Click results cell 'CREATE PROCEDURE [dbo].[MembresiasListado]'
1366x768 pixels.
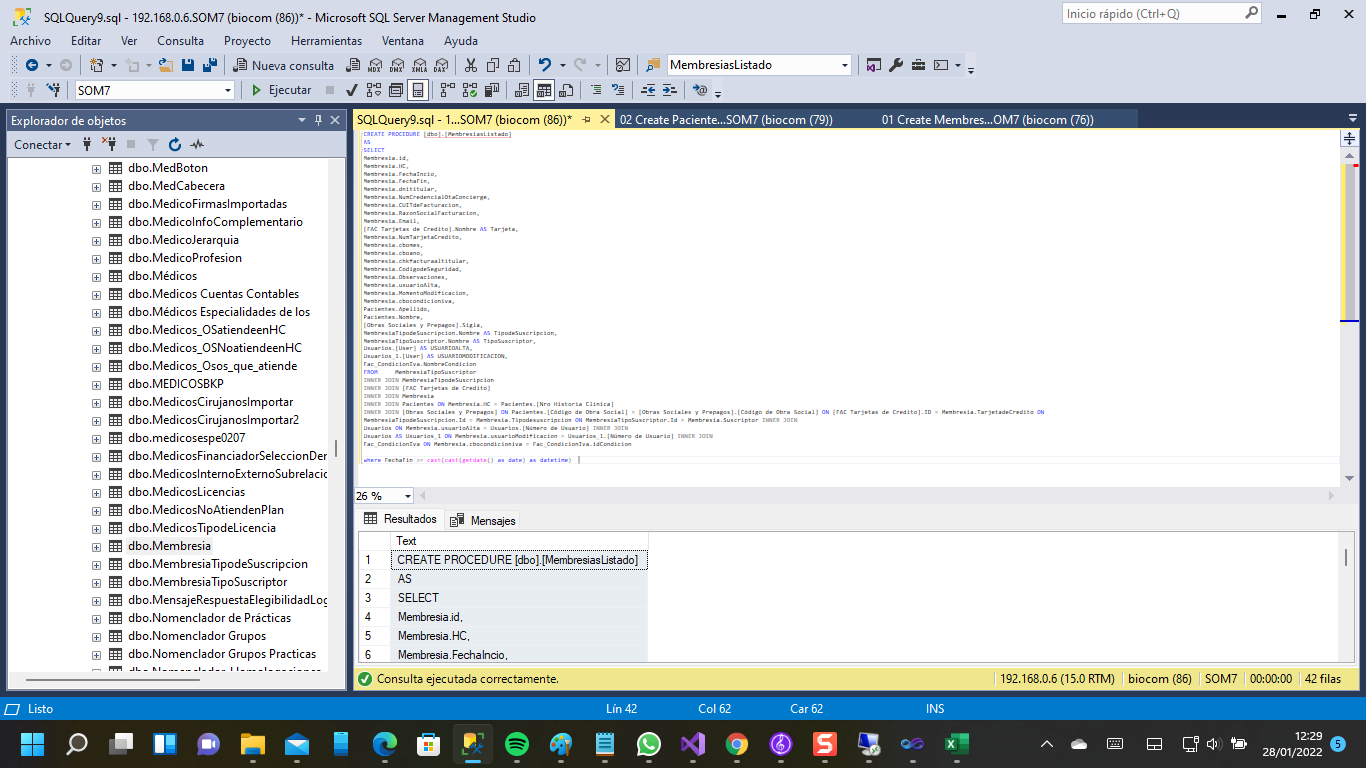click(518, 560)
